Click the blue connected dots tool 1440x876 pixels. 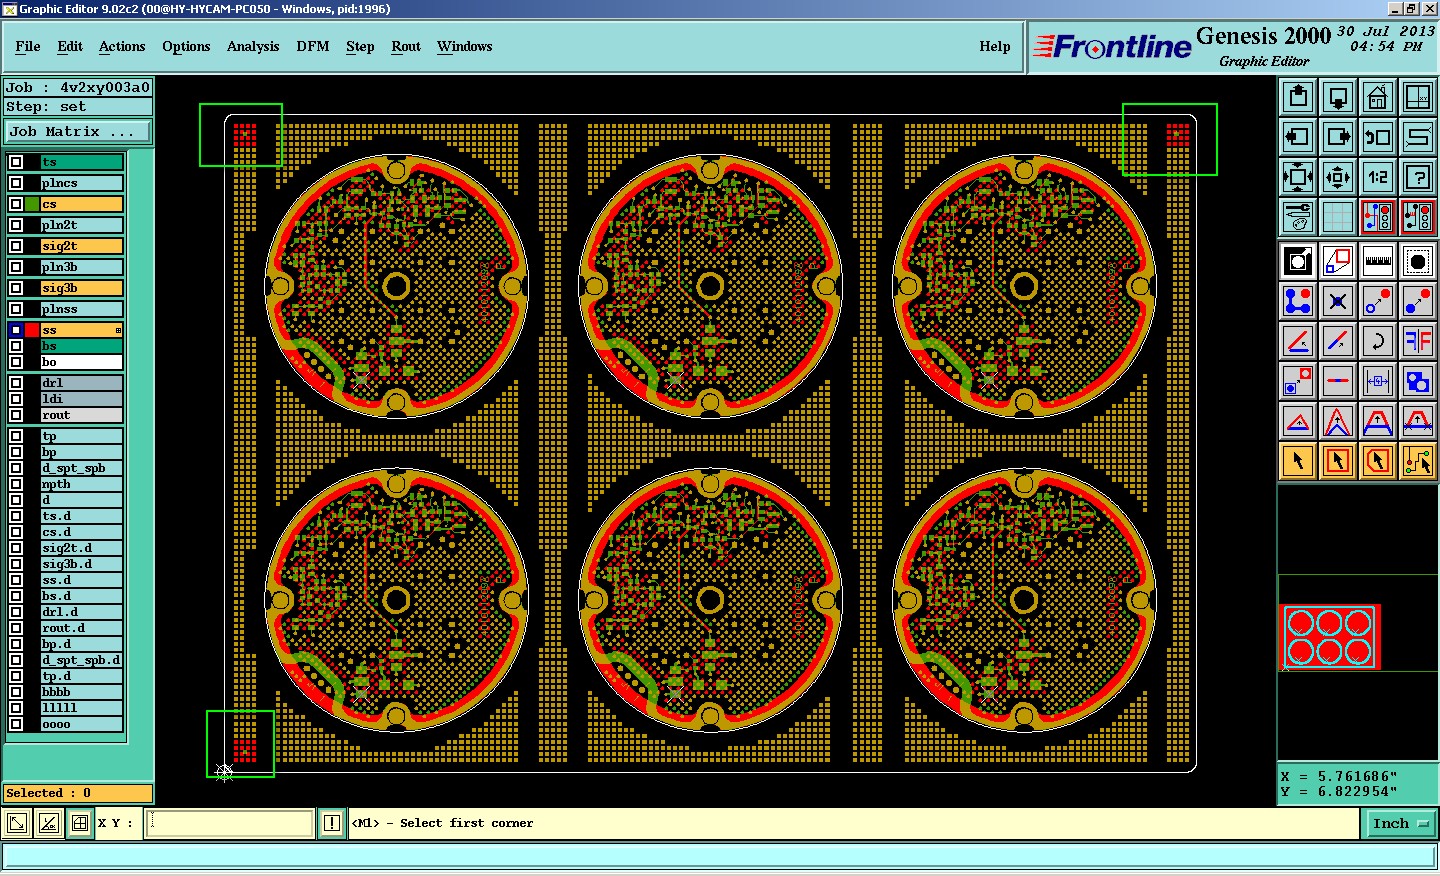pyautogui.click(x=1297, y=301)
